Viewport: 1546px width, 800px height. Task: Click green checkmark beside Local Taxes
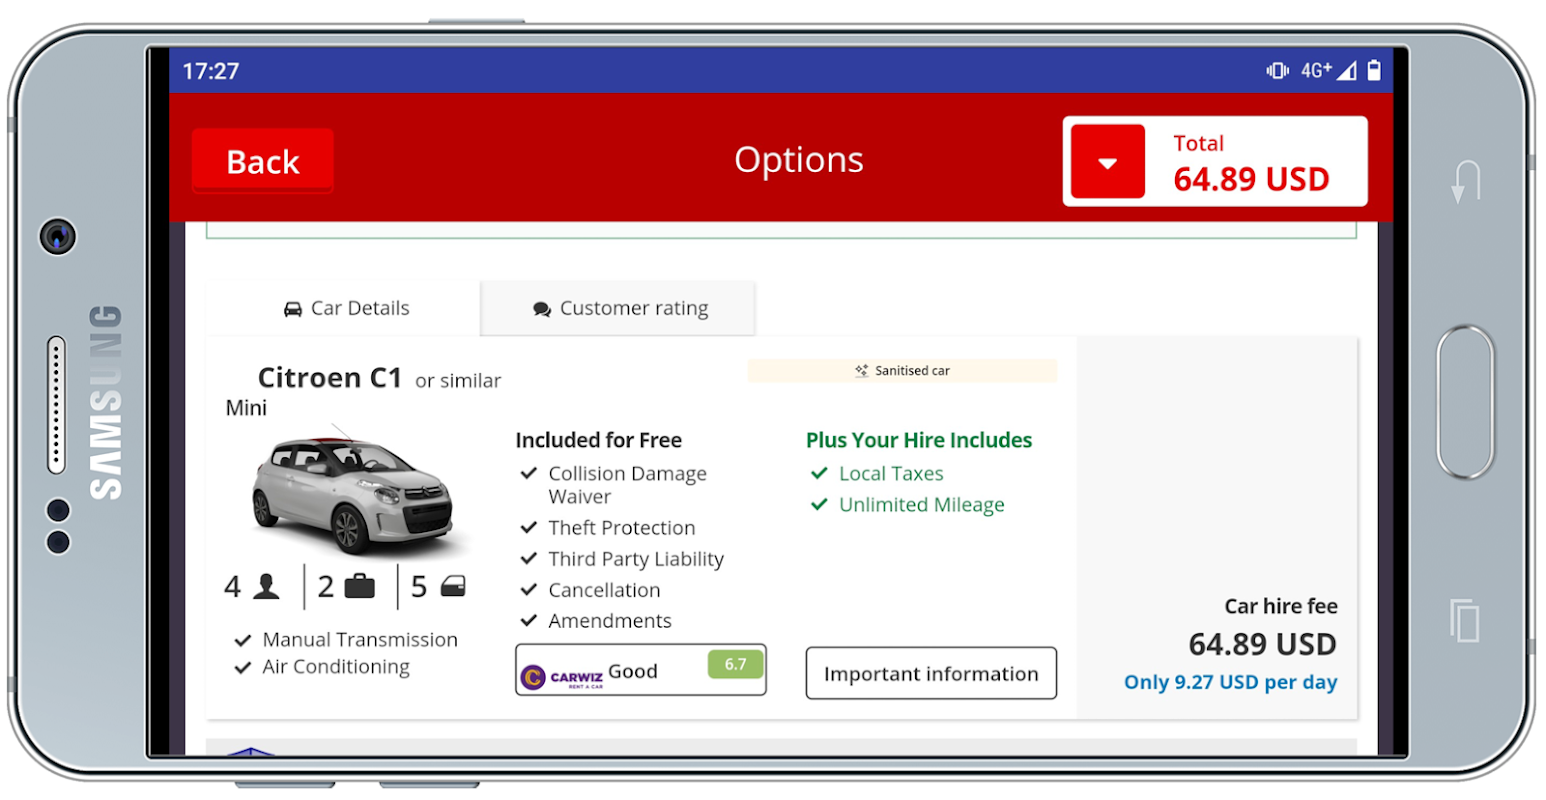click(819, 473)
